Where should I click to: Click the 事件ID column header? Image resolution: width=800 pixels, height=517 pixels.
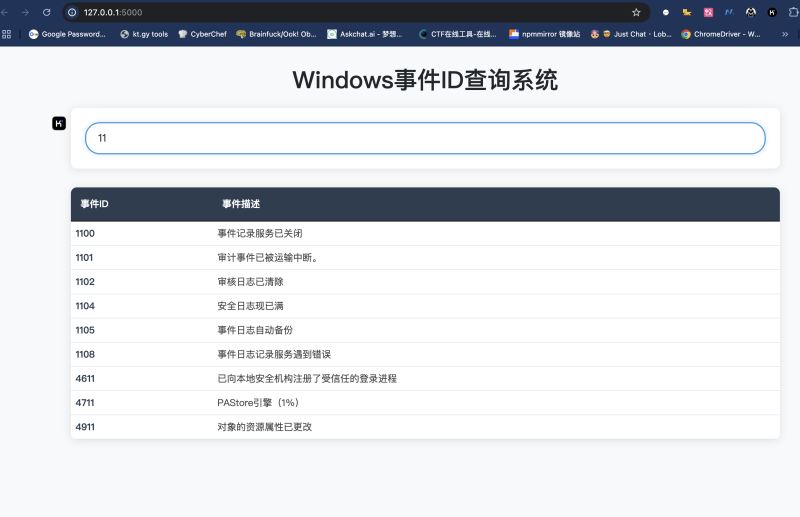pyautogui.click(x=94, y=204)
